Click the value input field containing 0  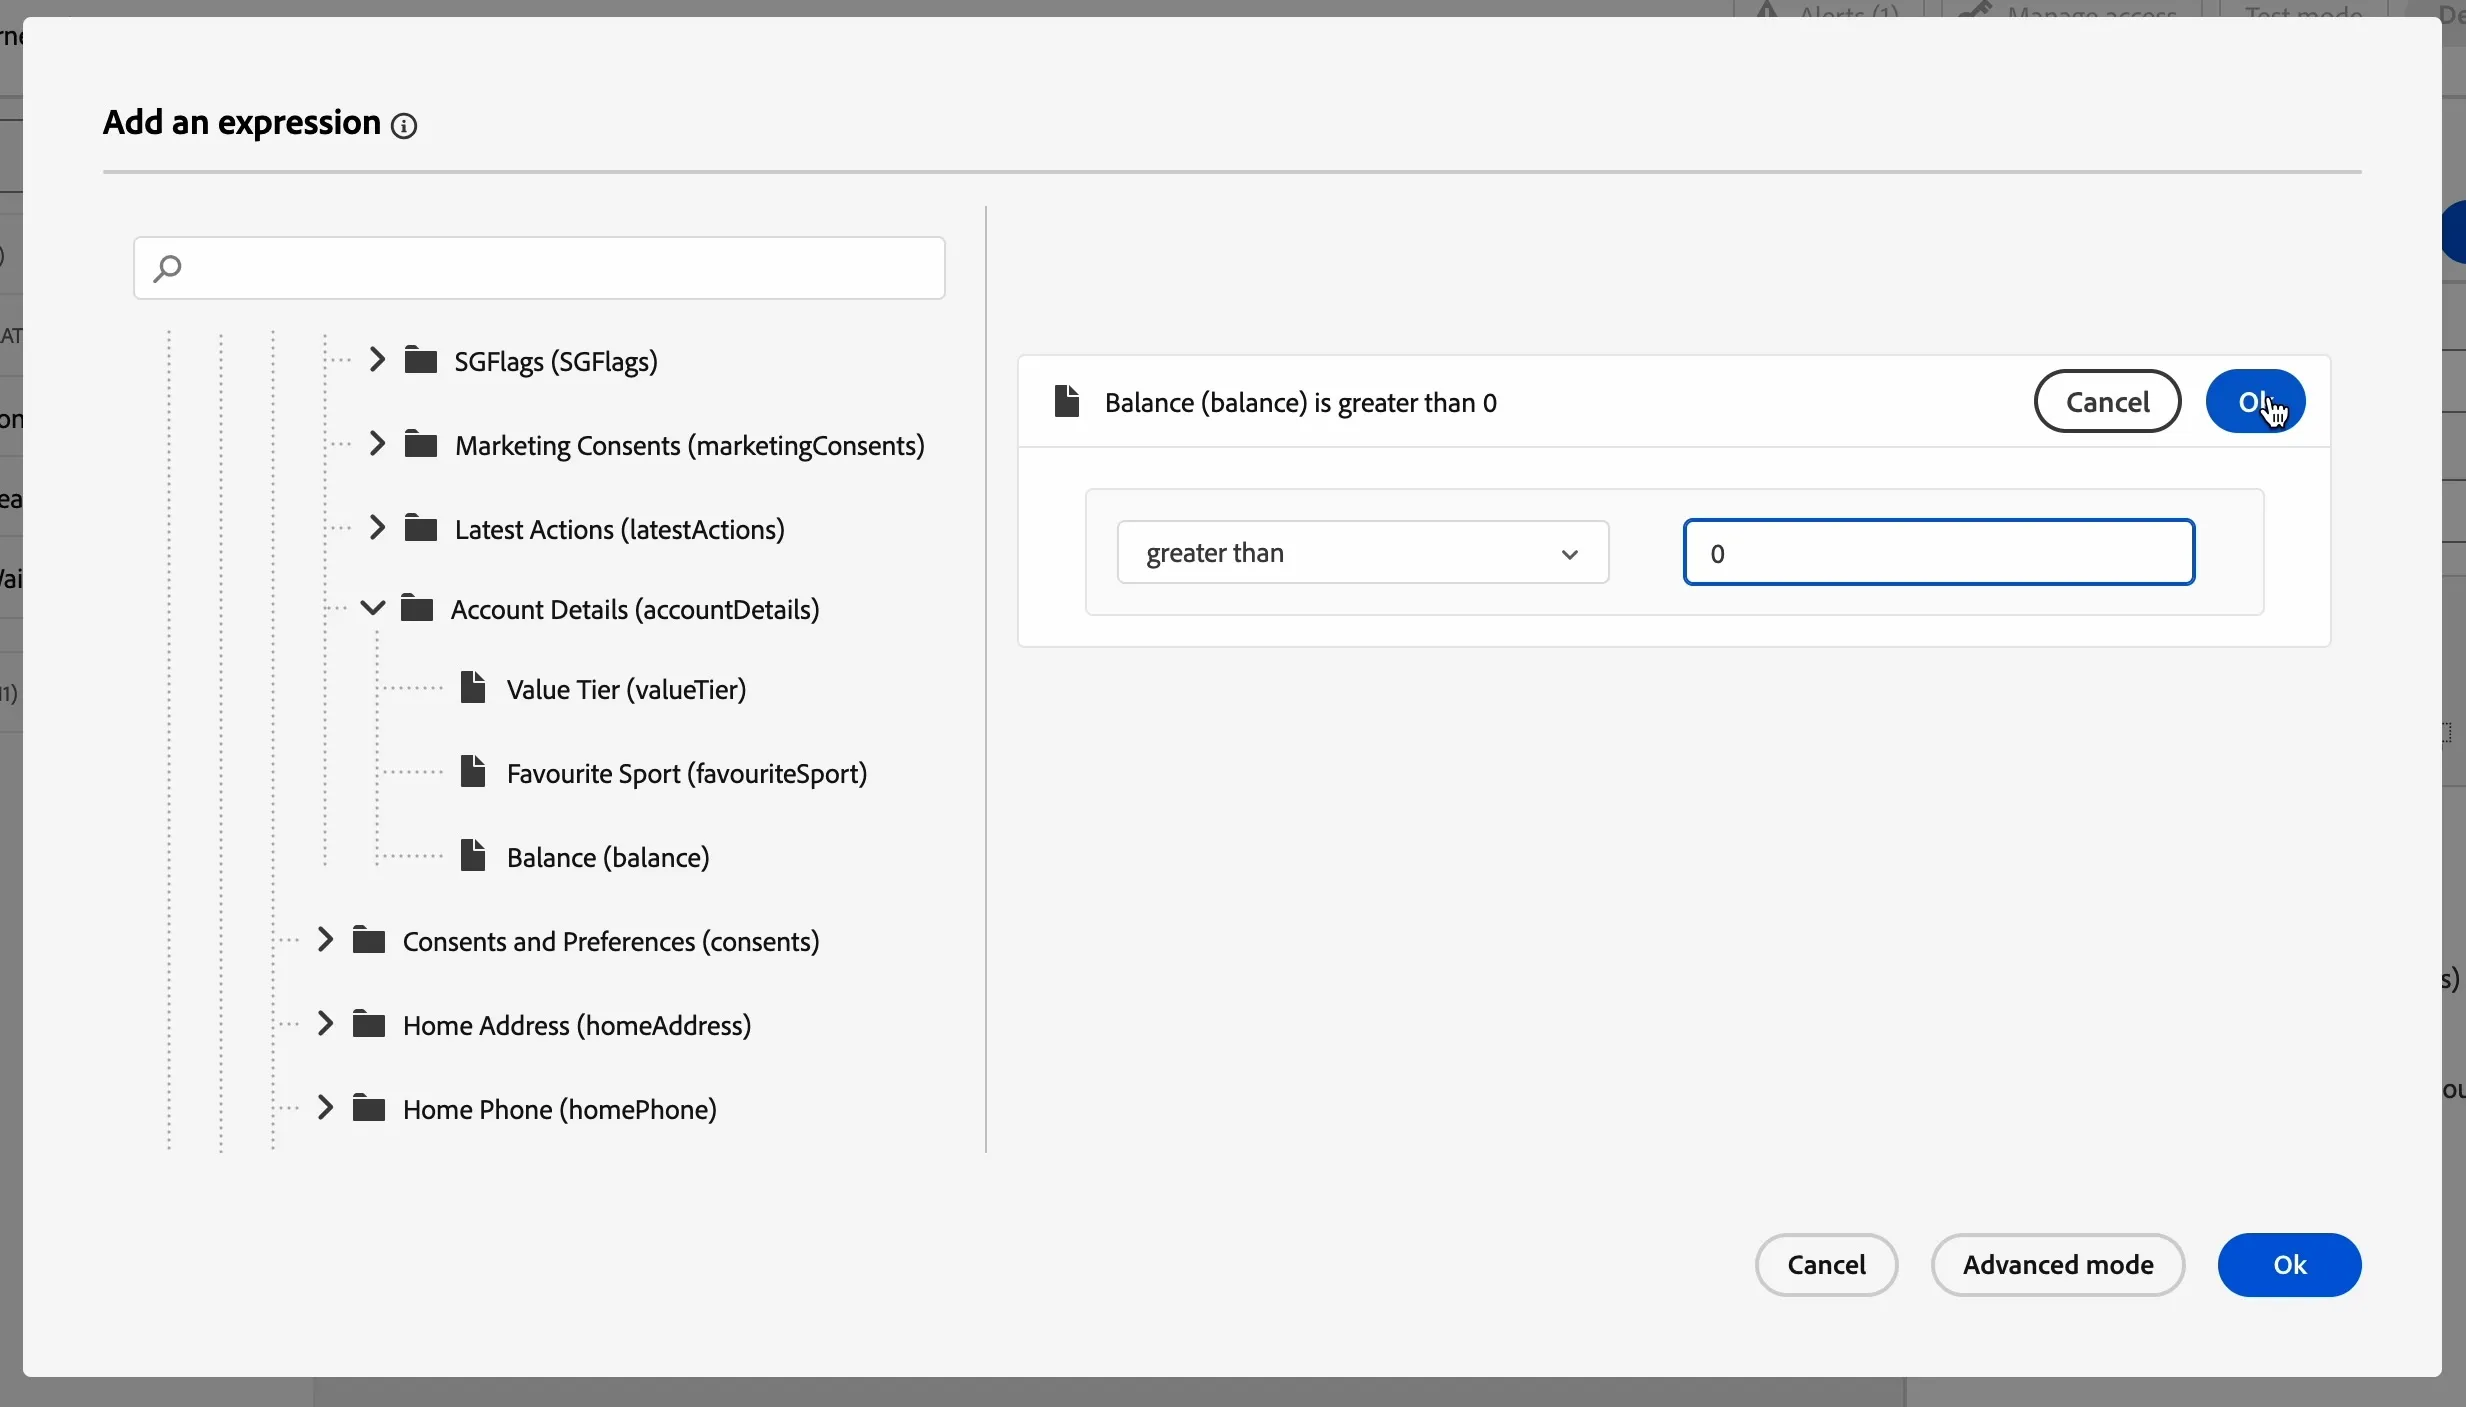tap(1939, 552)
